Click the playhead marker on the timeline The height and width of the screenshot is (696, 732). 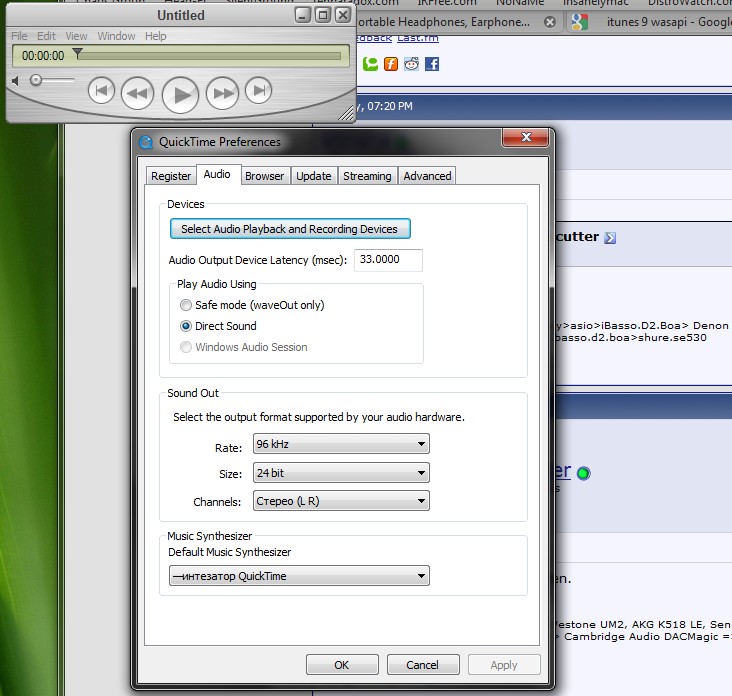coord(77,53)
